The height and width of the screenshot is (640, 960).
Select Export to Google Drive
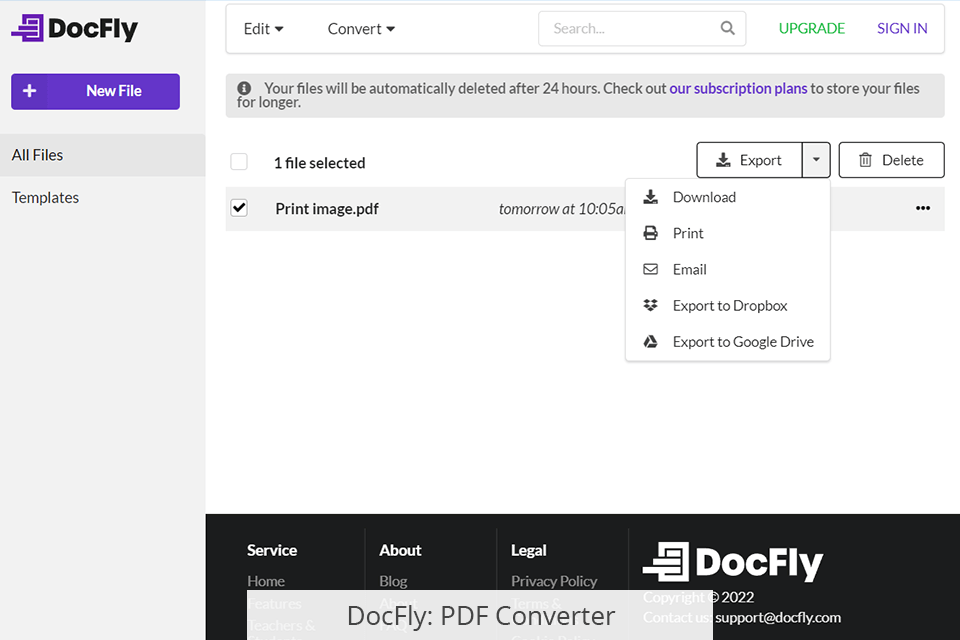[x=727, y=341]
